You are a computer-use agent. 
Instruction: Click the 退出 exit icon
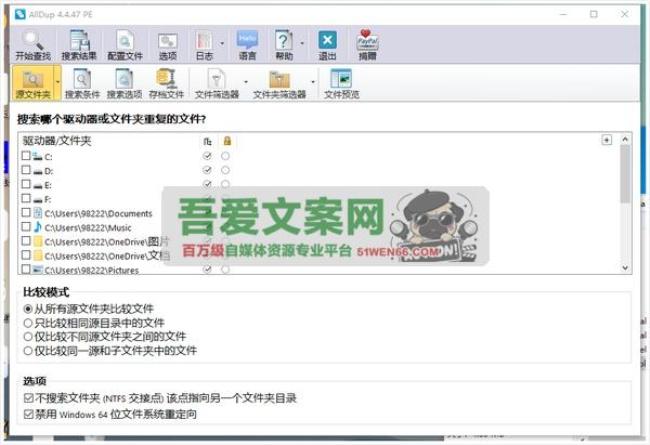click(327, 44)
